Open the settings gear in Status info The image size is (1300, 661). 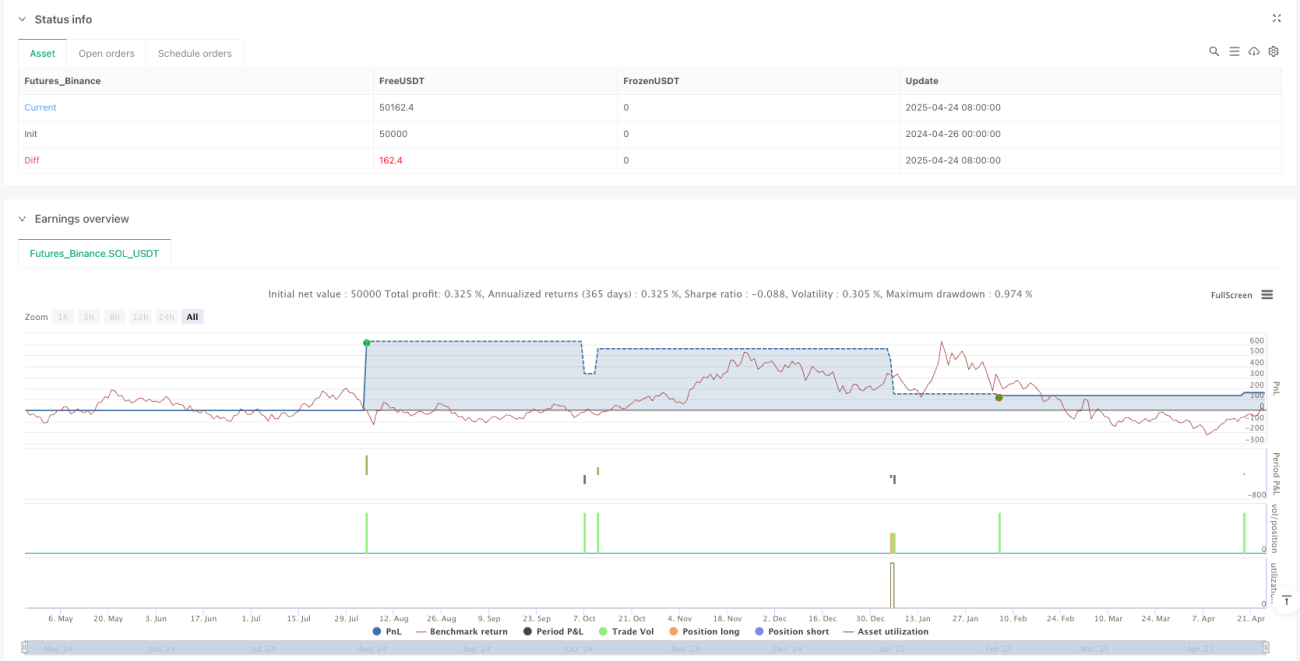1273,51
